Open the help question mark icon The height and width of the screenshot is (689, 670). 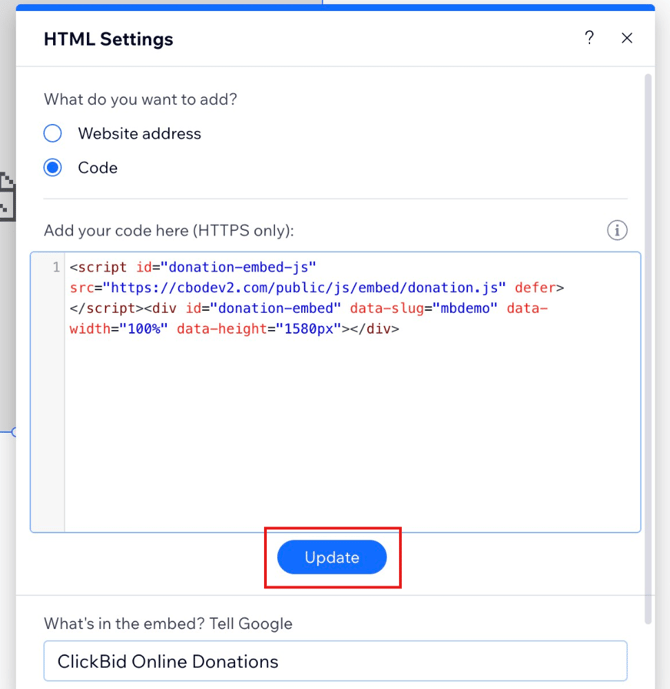click(589, 38)
